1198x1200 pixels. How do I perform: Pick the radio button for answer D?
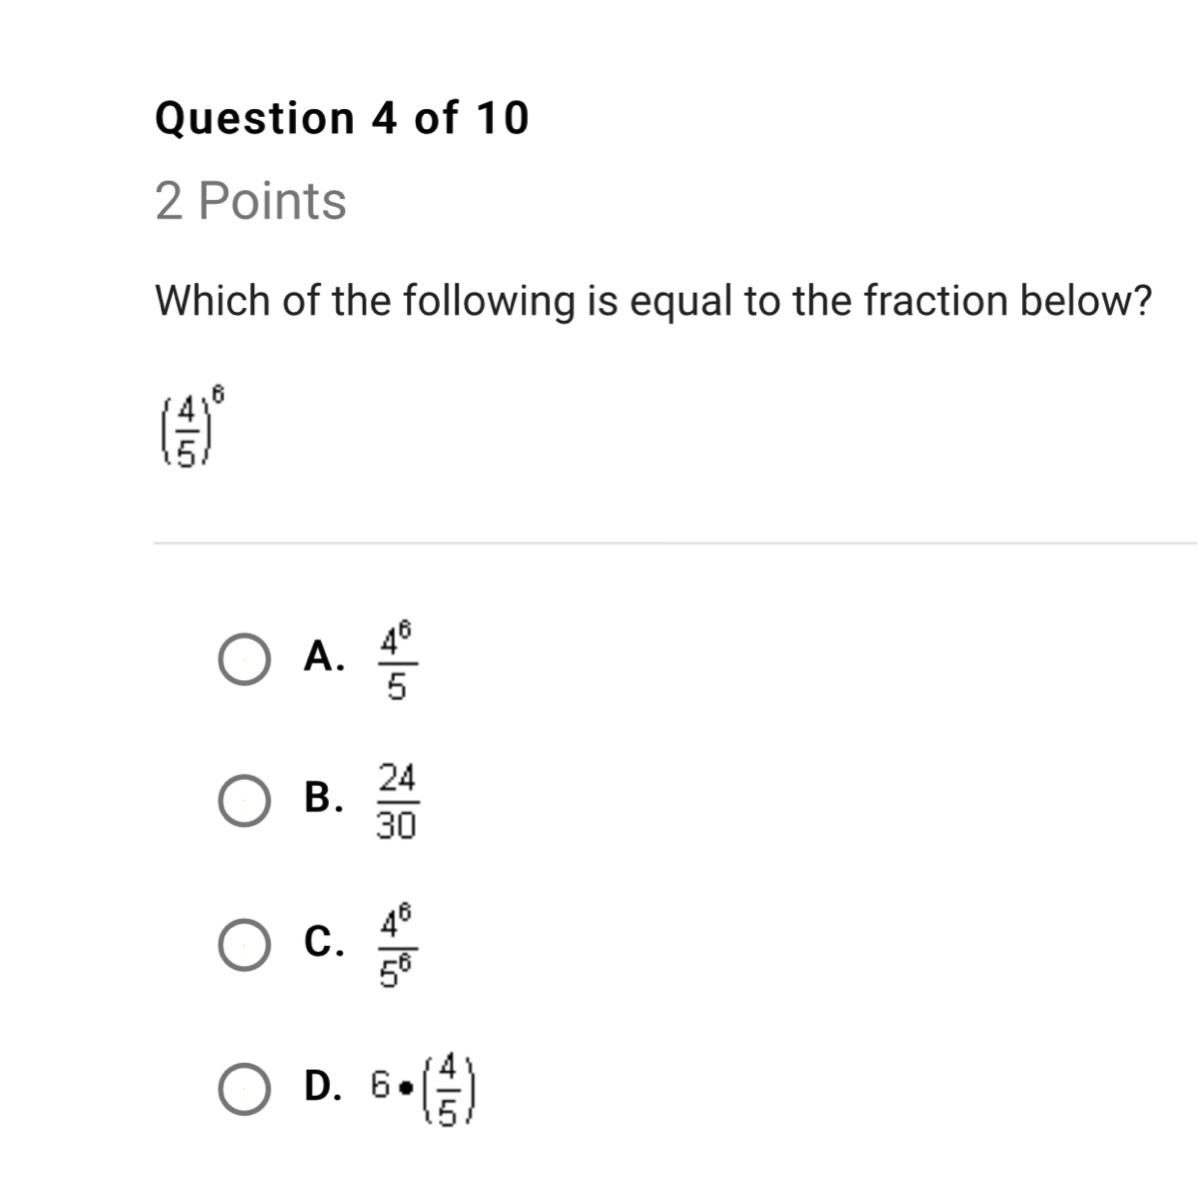coord(243,1088)
